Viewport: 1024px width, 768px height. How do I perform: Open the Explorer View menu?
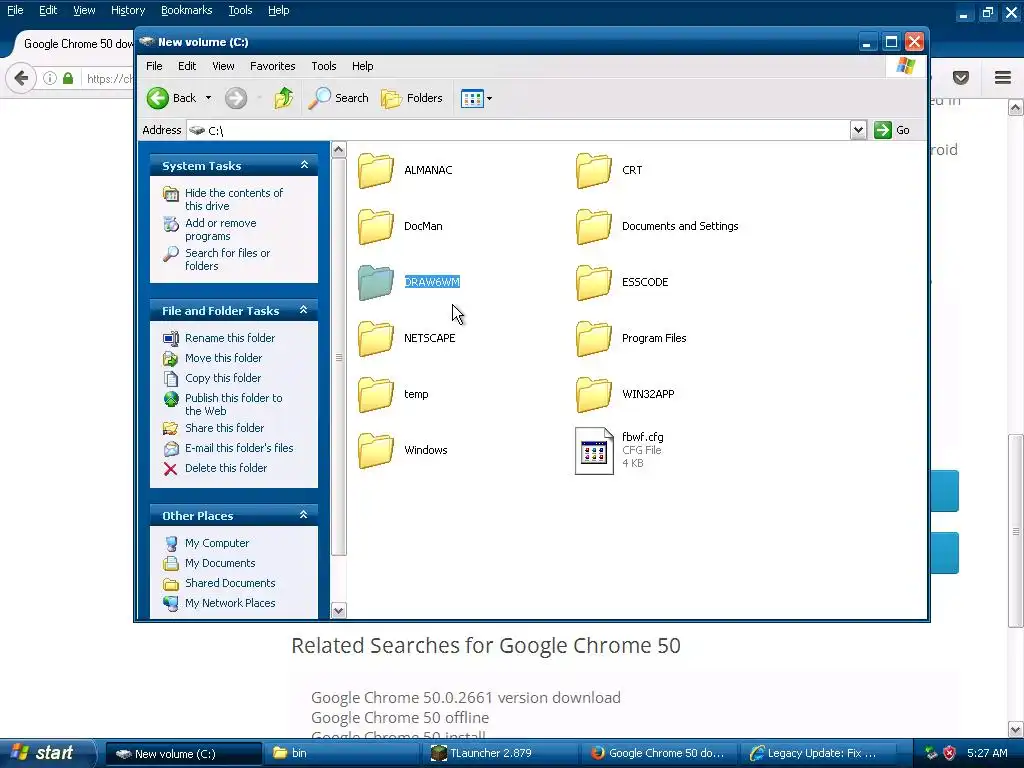[x=223, y=66]
